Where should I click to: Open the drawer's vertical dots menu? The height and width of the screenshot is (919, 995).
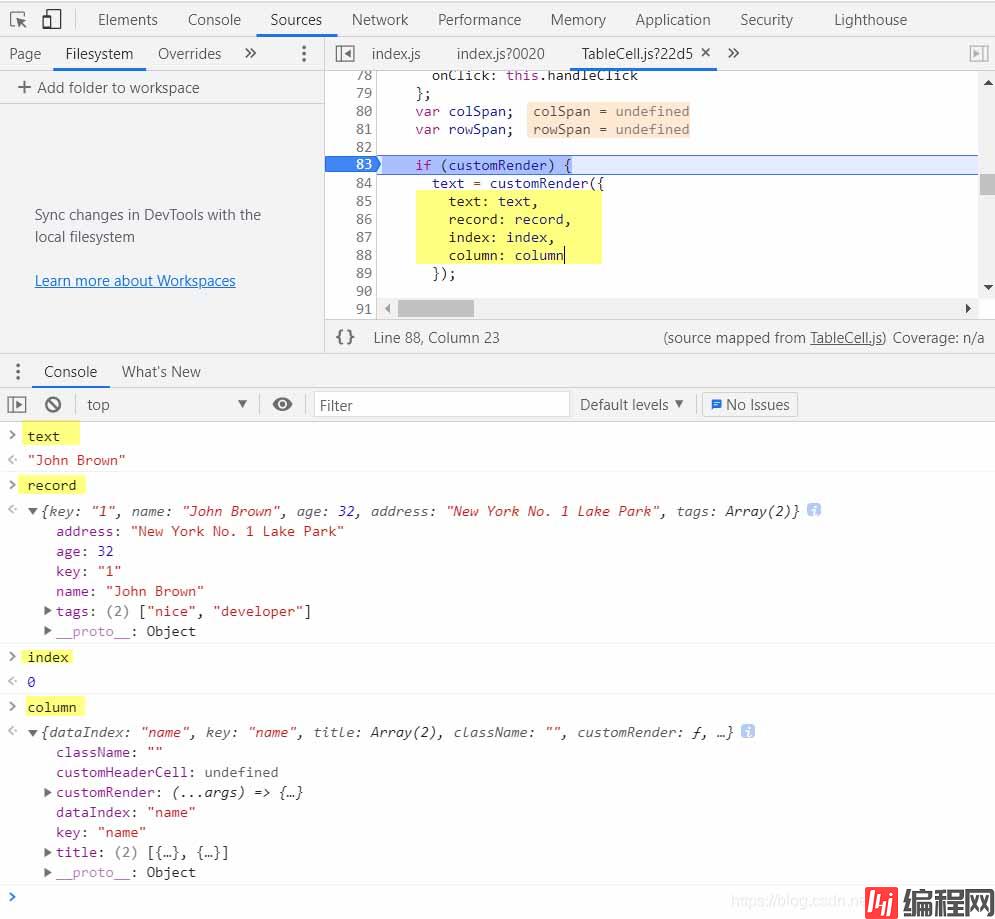[x=17, y=372]
